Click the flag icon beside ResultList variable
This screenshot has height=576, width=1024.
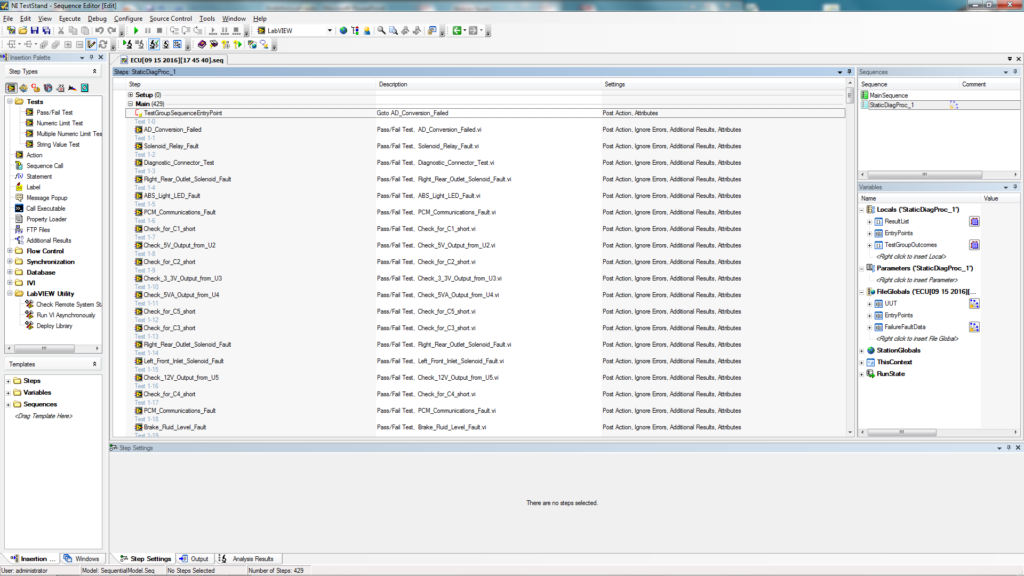click(x=974, y=221)
